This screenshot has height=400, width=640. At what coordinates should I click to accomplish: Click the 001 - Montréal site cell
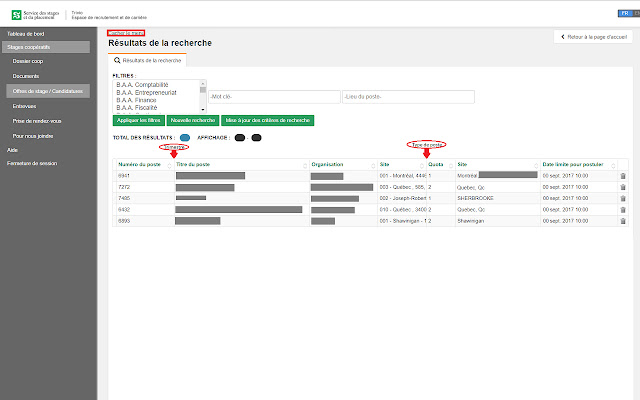(x=402, y=176)
